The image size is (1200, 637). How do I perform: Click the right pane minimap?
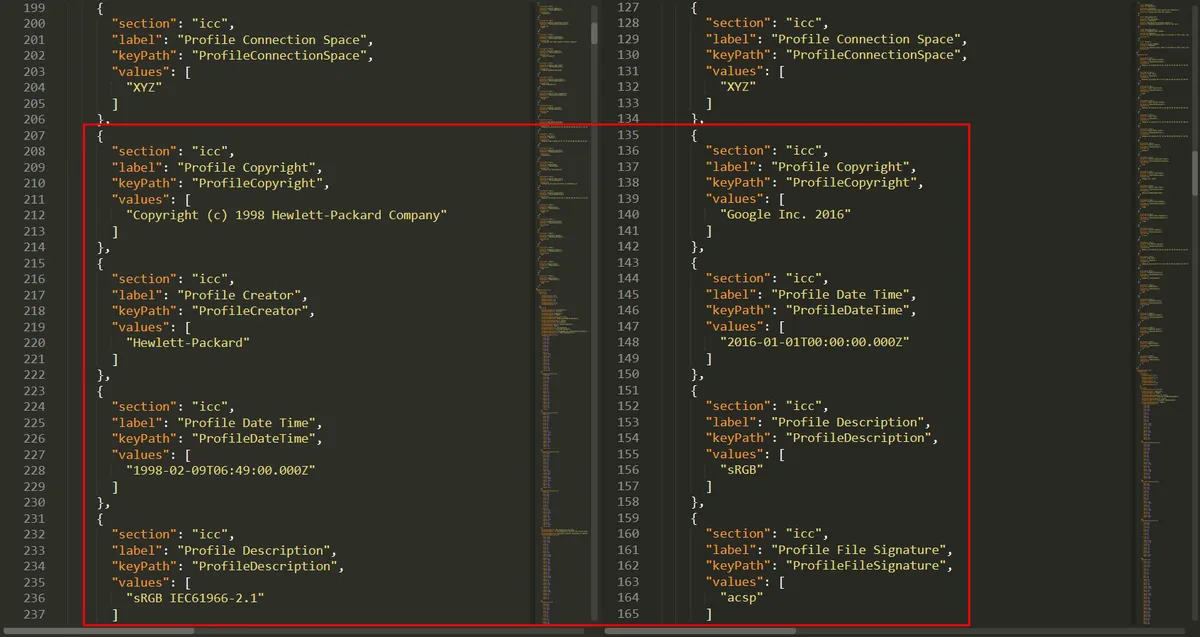click(x=1162, y=310)
